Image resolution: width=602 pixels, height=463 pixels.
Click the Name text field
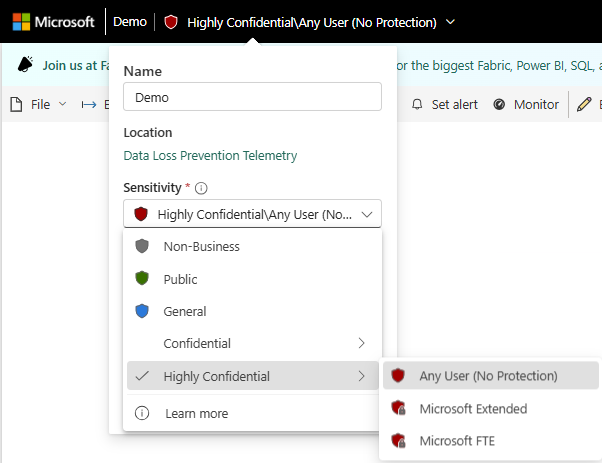click(x=252, y=97)
